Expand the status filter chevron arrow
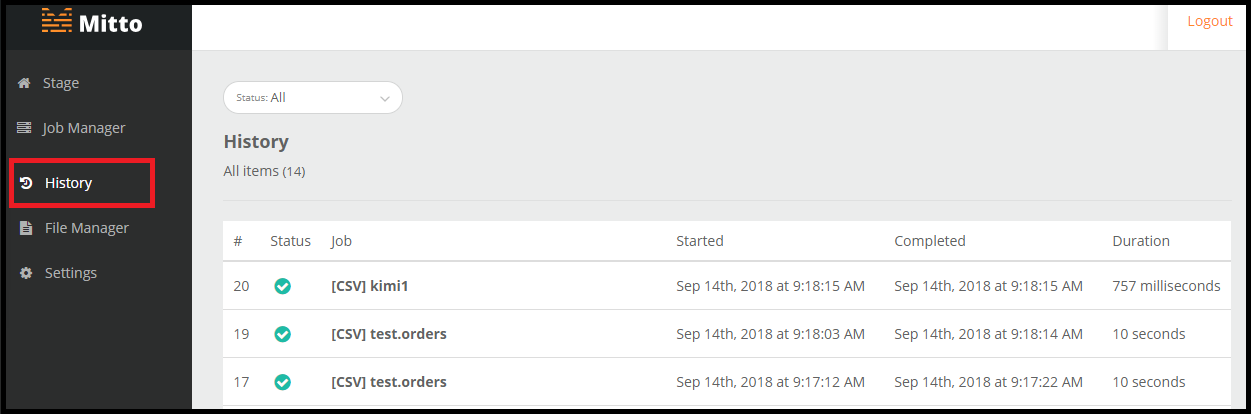The image size is (1251, 414). tap(385, 98)
